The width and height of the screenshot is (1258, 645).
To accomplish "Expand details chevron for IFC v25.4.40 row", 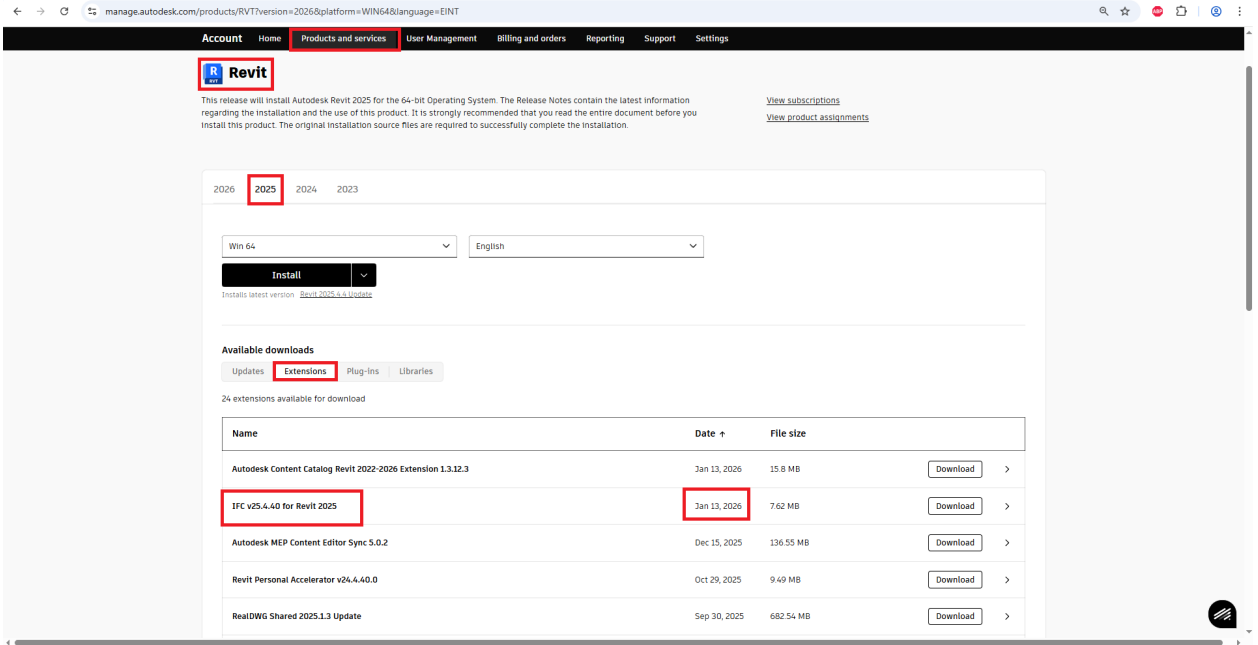I will coord(1007,506).
